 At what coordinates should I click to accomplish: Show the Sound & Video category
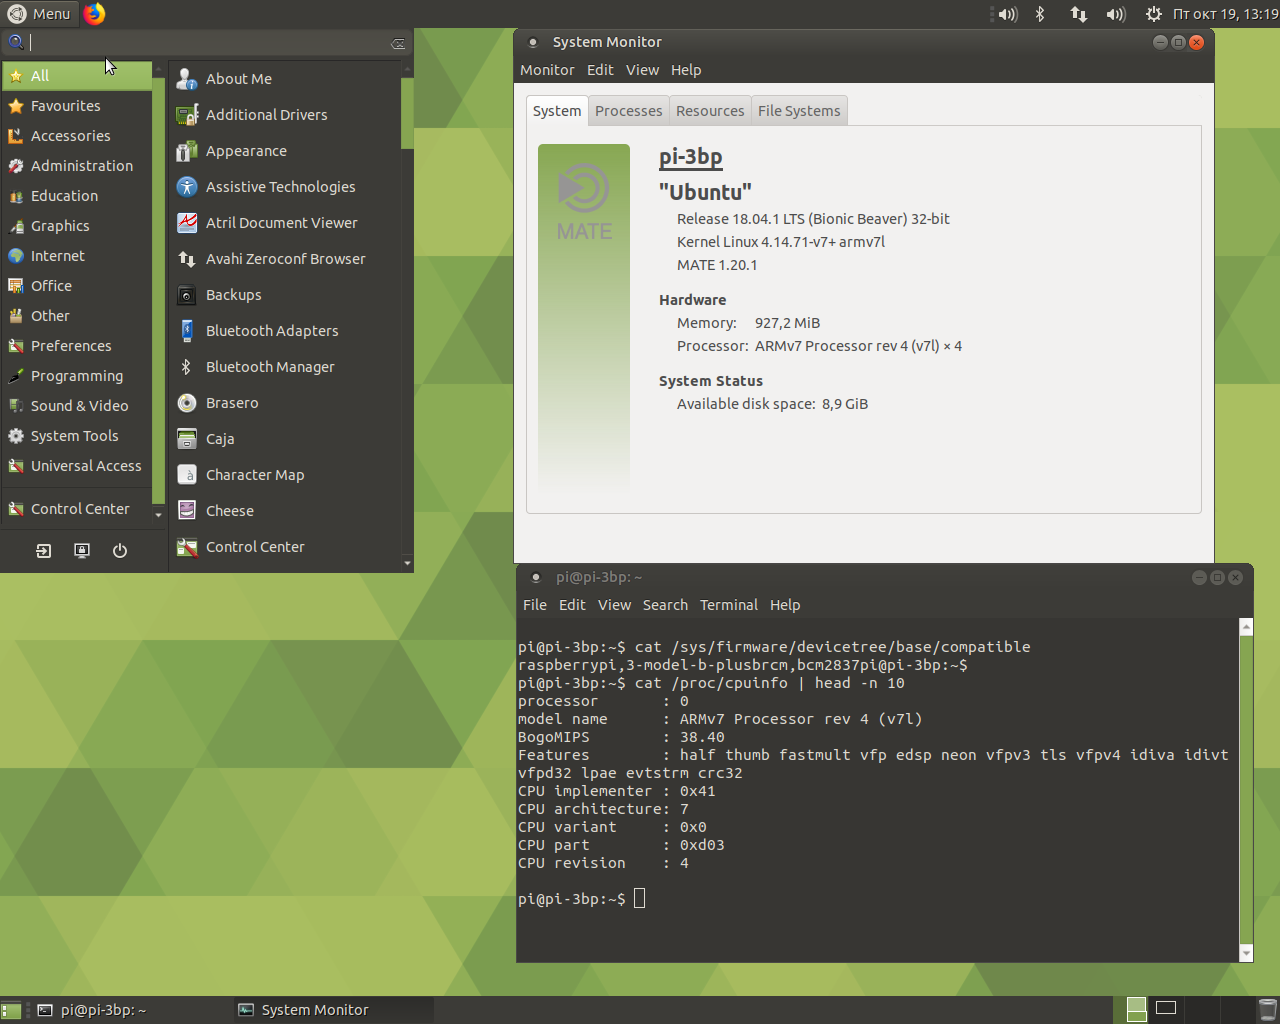click(77, 406)
